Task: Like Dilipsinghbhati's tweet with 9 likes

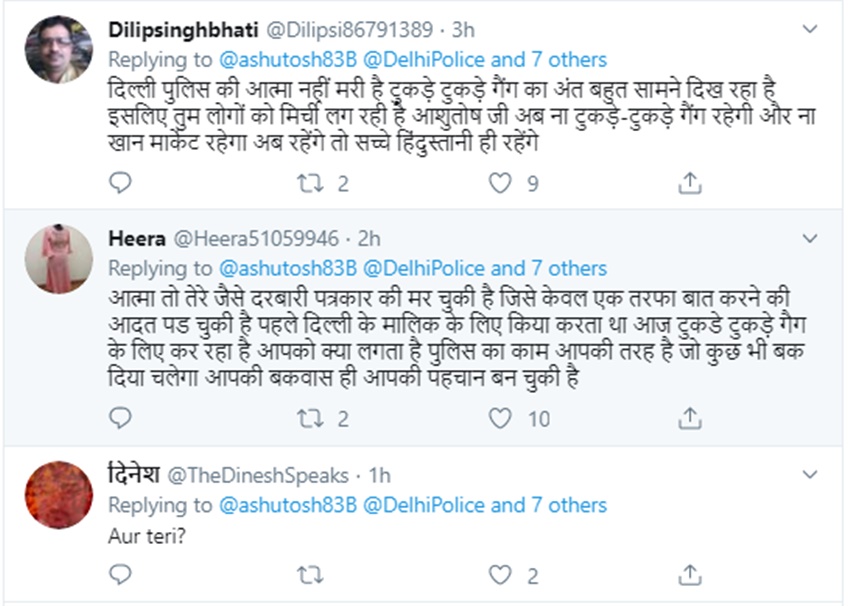Action: (499, 183)
